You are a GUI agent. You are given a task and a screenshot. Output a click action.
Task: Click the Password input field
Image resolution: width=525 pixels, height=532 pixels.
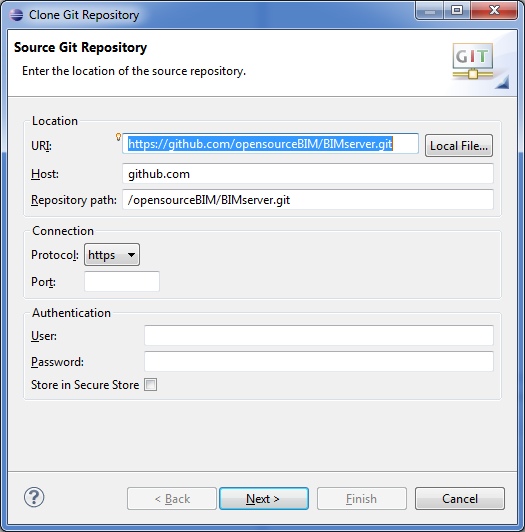(319, 361)
